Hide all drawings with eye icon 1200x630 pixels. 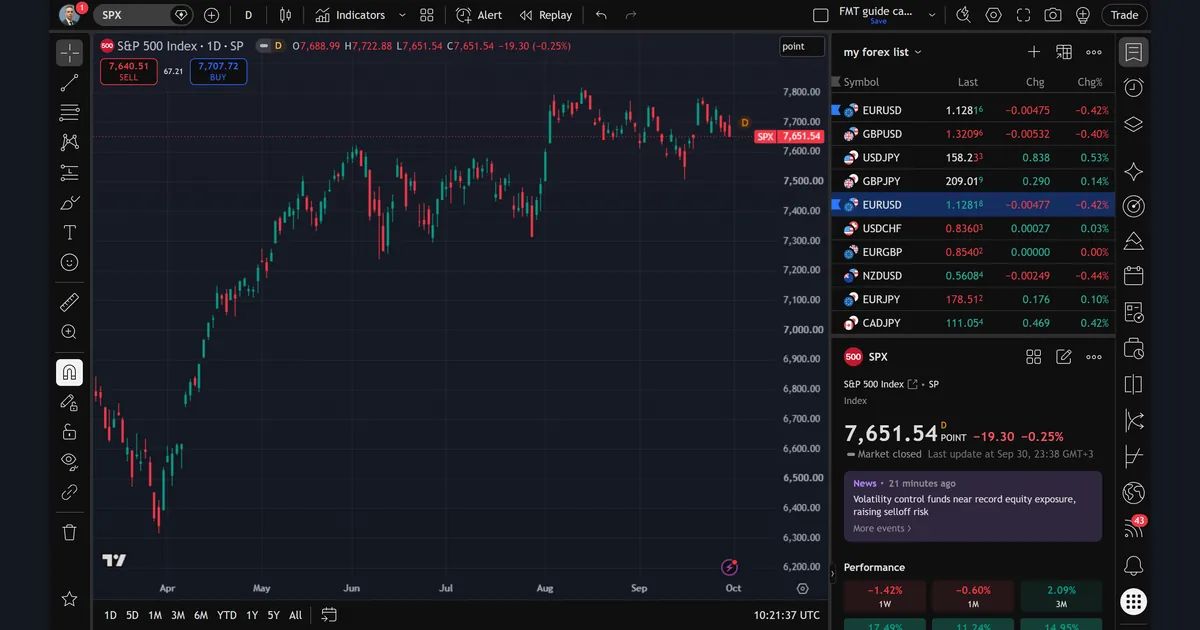[x=69, y=461]
